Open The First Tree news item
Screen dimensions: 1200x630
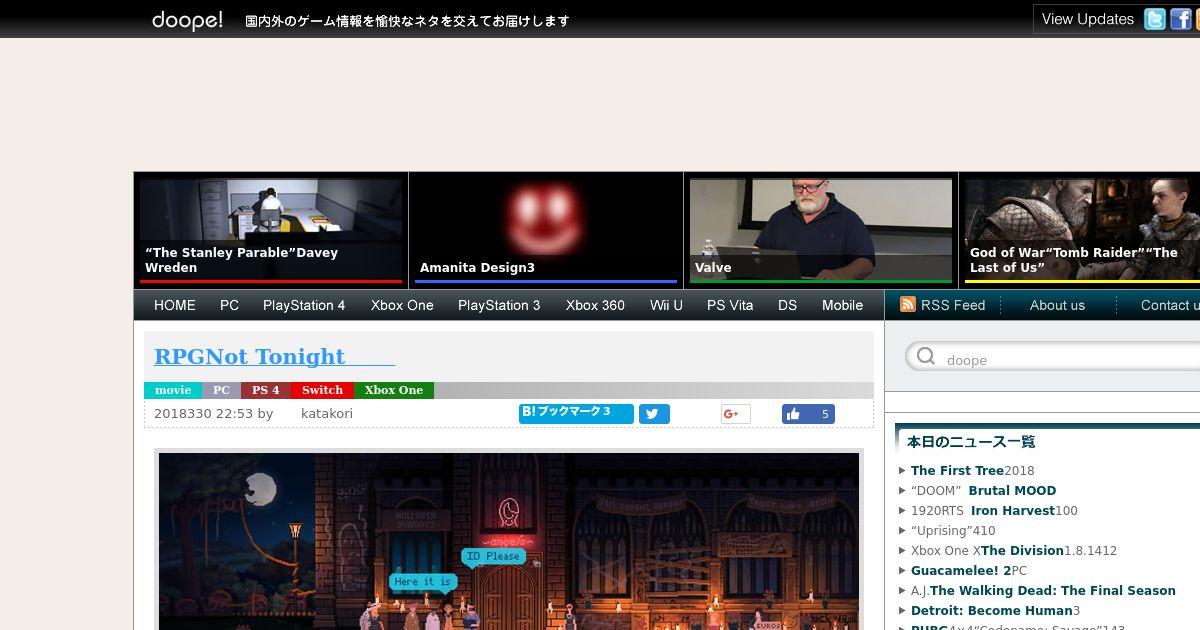point(972,470)
